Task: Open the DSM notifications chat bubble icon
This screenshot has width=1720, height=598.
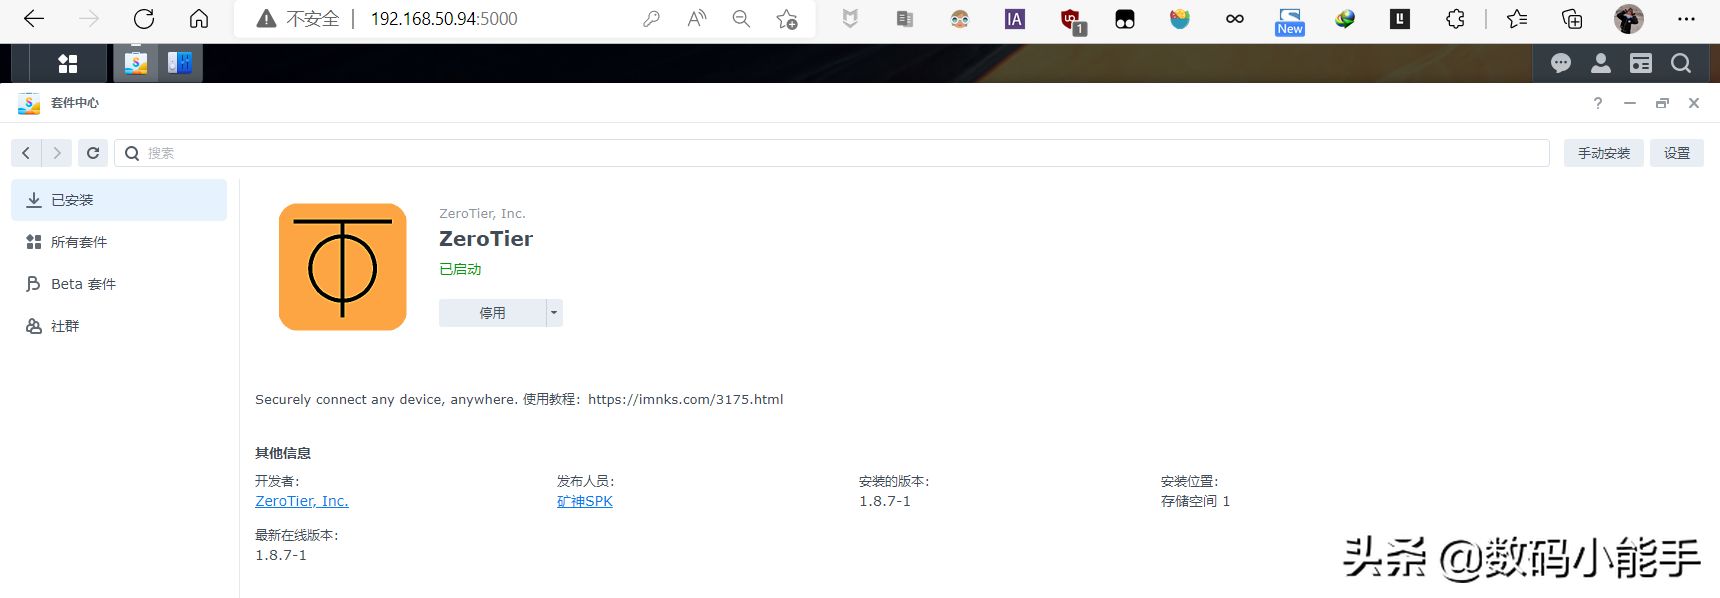Action: click(1560, 64)
